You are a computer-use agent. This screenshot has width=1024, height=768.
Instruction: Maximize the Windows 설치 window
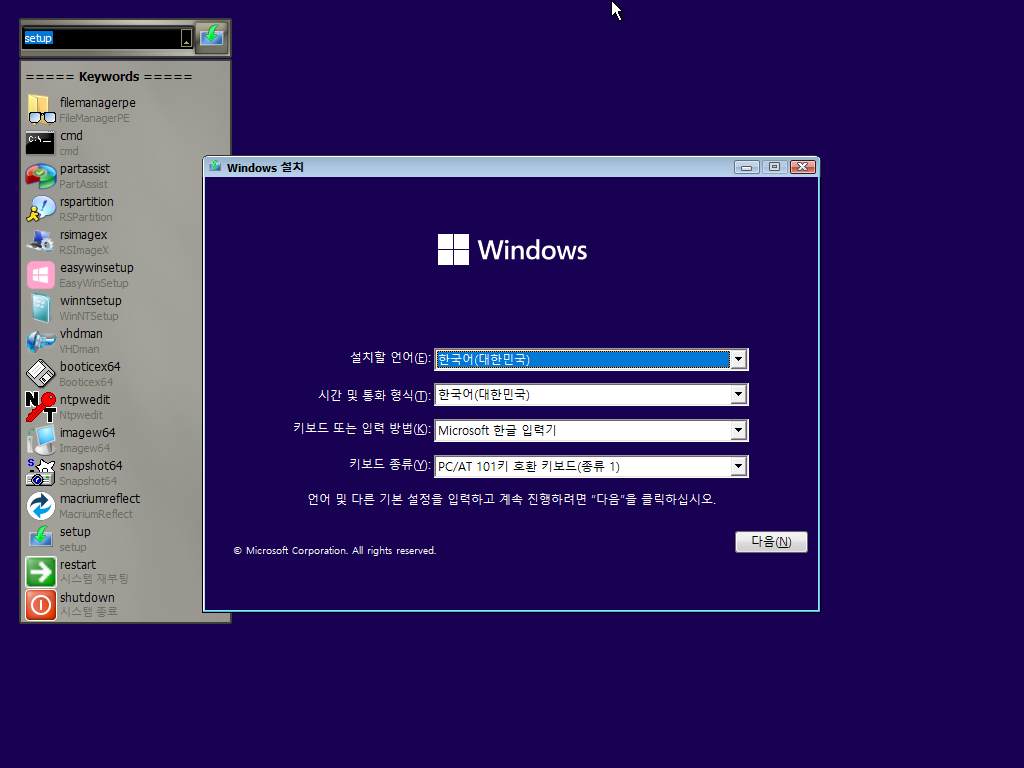coord(775,167)
